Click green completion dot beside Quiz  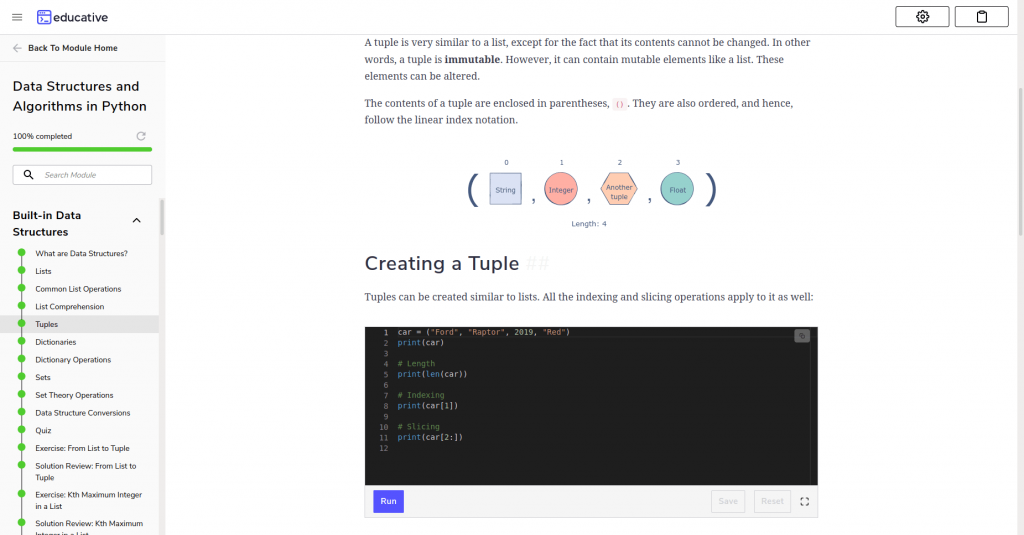[22, 429]
